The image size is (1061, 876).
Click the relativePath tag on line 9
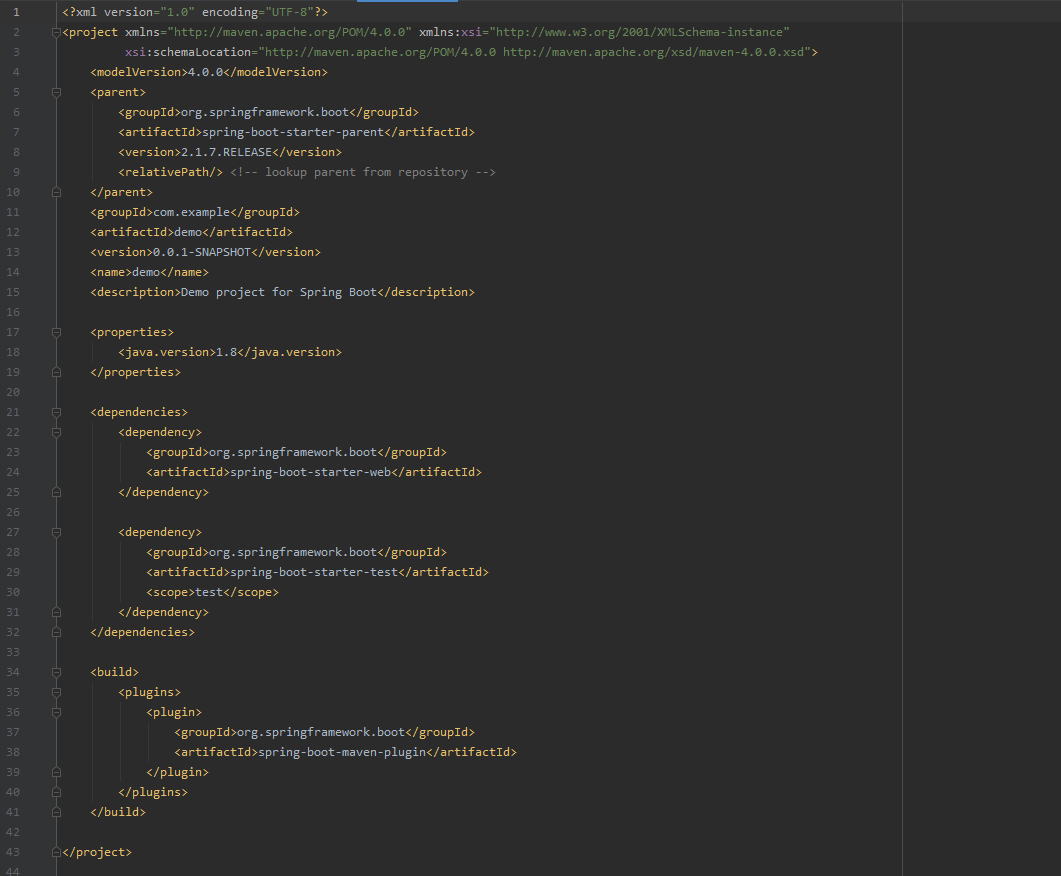coord(171,172)
